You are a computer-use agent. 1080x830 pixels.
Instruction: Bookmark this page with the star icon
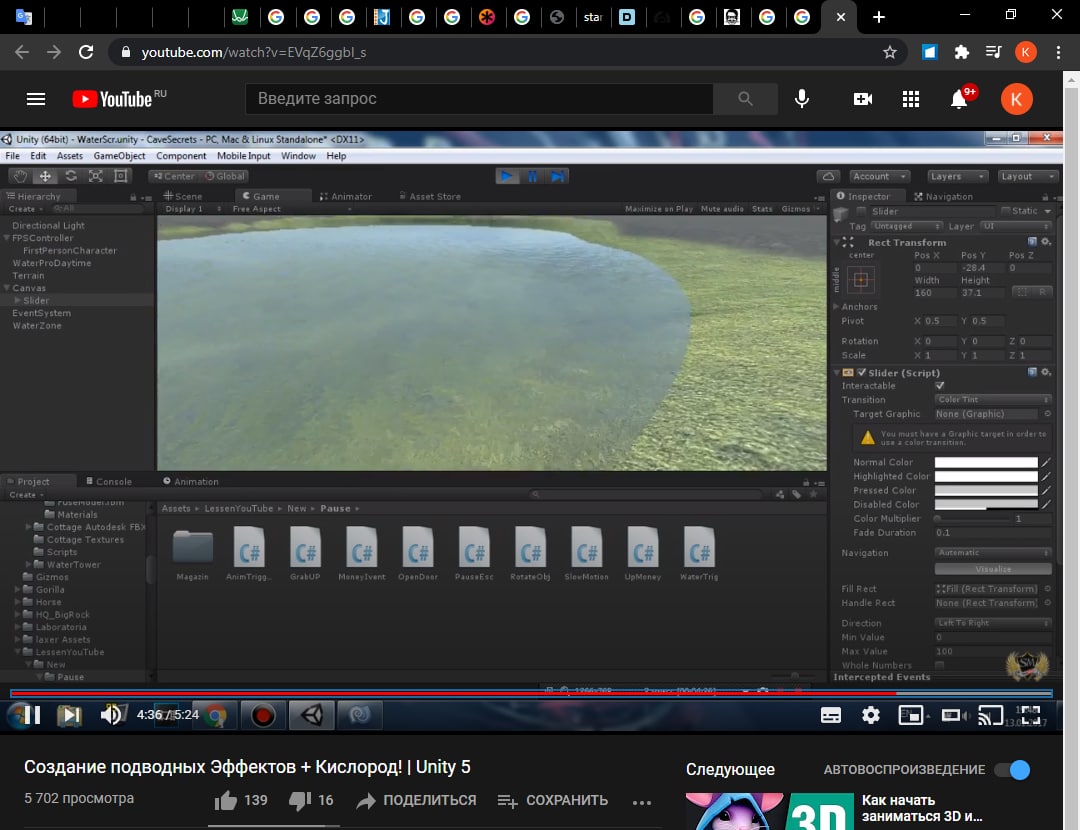(x=889, y=52)
